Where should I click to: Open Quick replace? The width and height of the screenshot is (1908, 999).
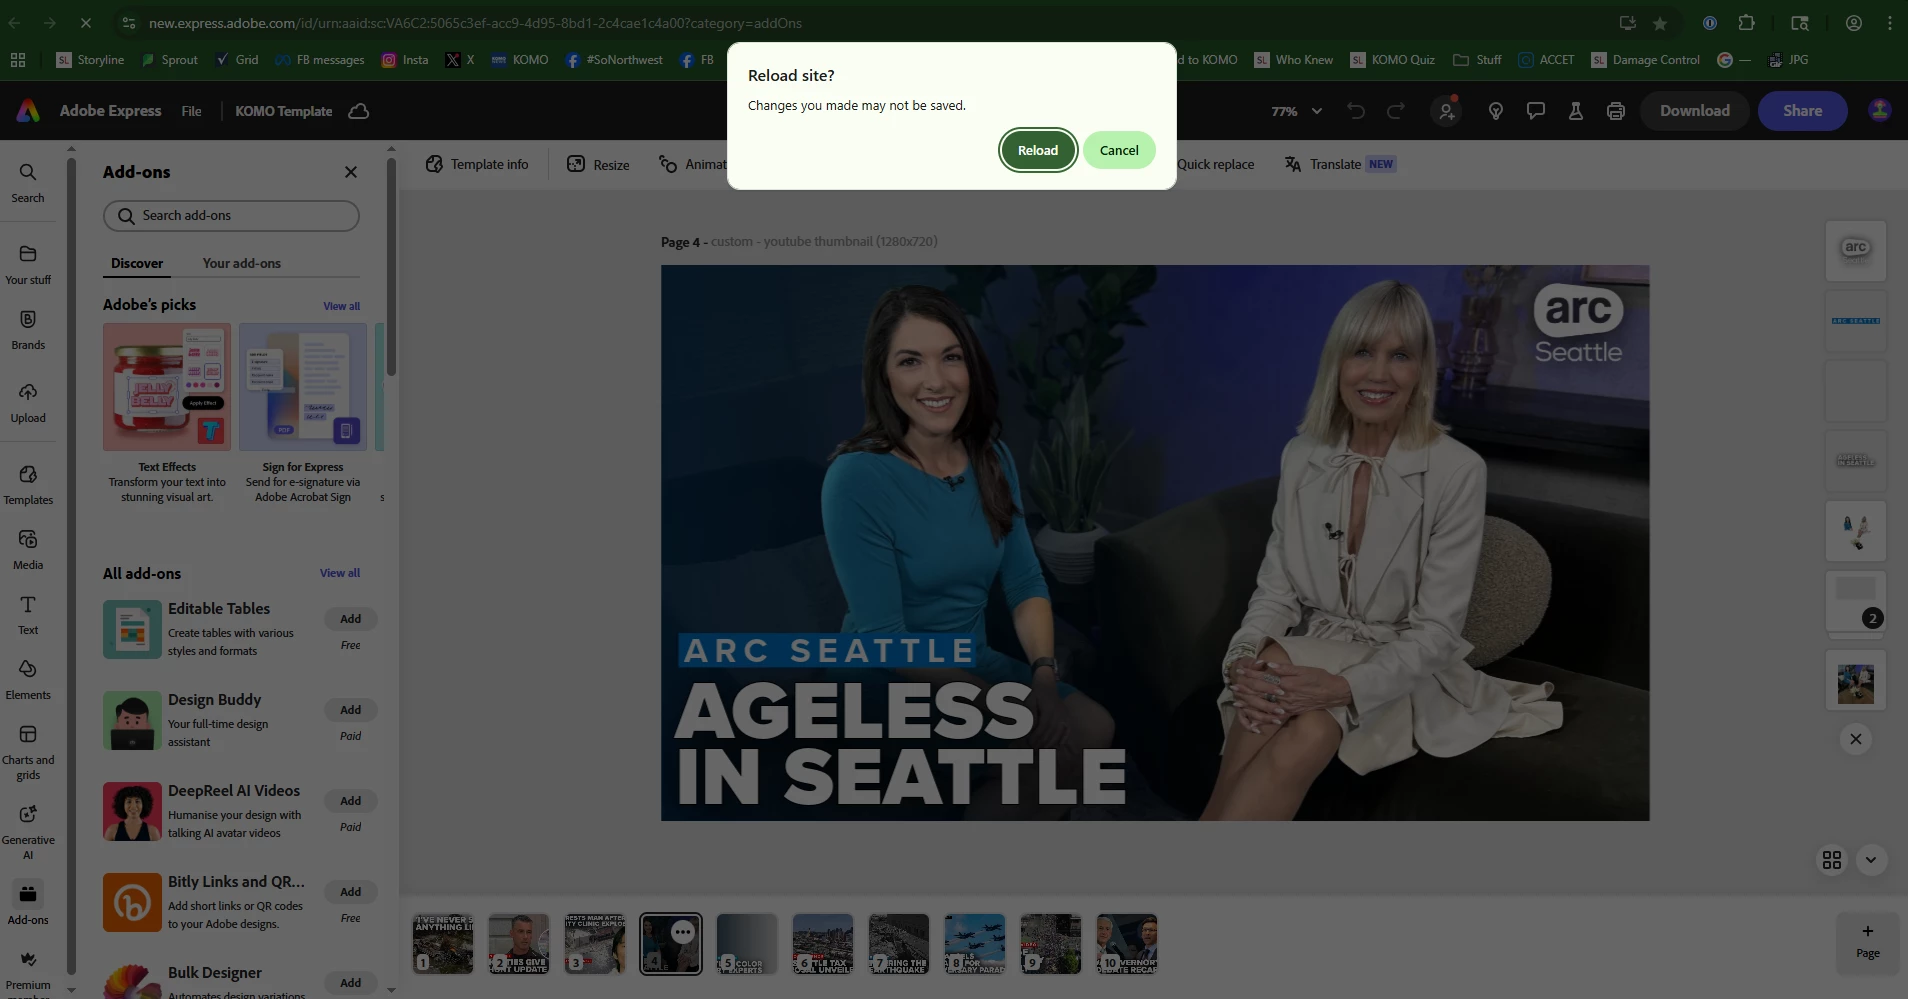(1215, 164)
